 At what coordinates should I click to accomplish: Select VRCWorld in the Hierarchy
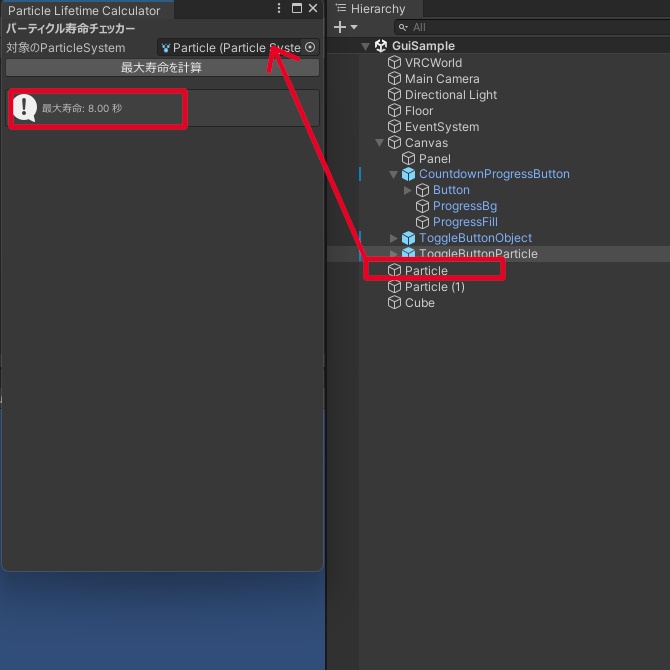coord(433,63)
